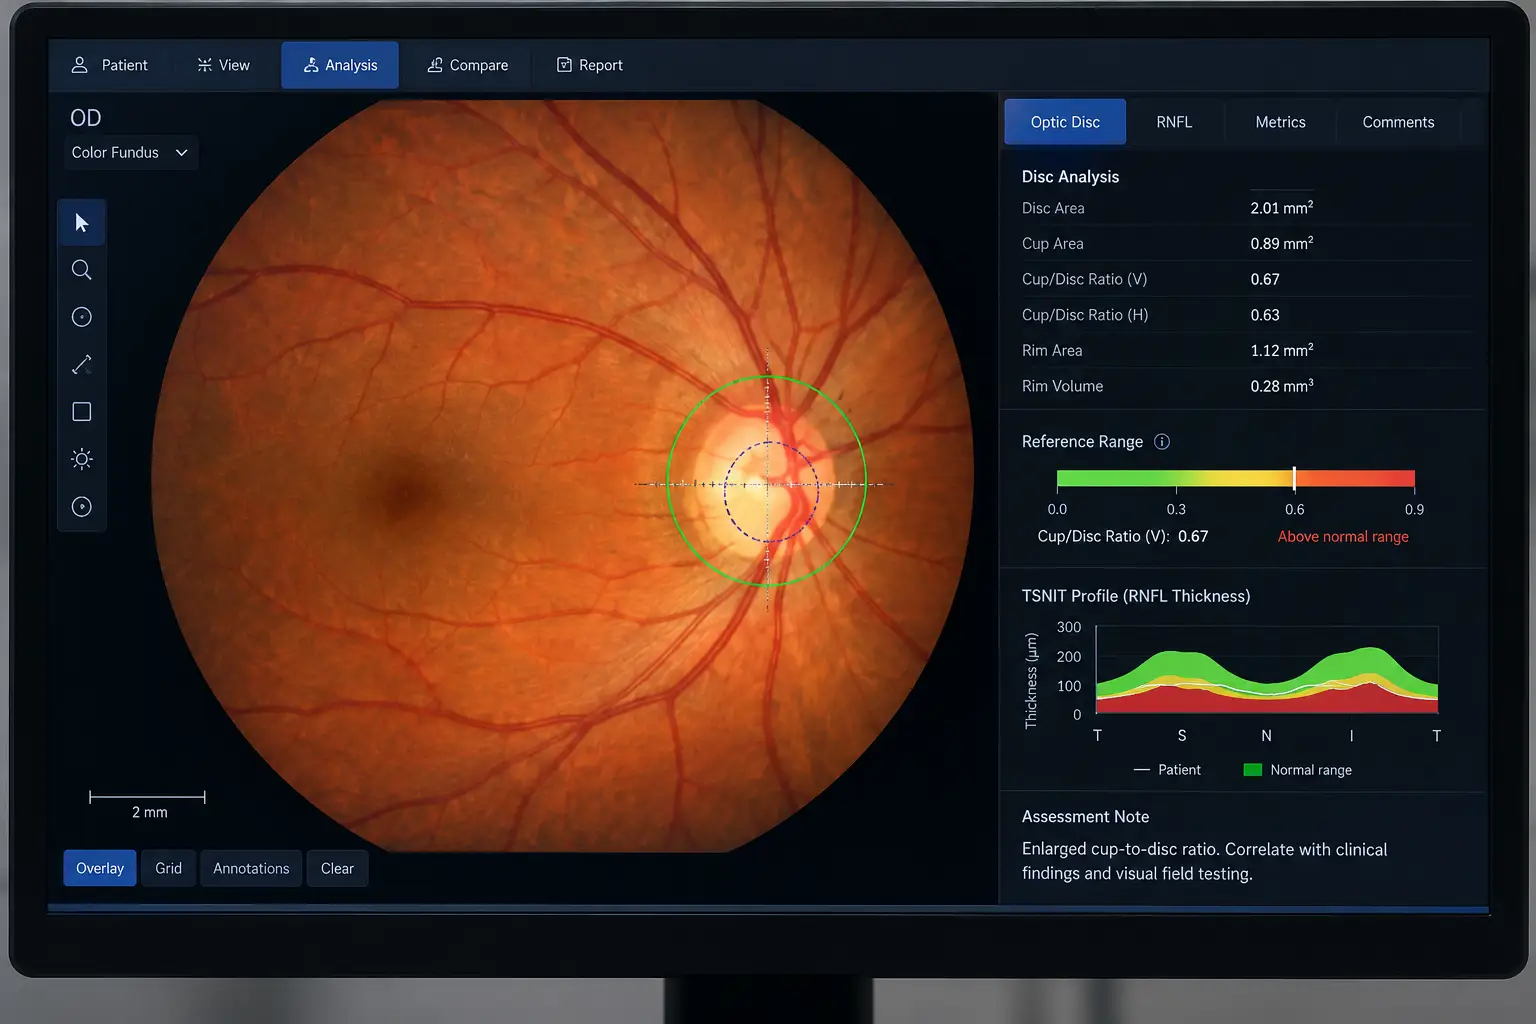This screenshot has width=1536, height=1024.
Task: Switch to the Metrics panel tab
Action: tap(1280, 122)
